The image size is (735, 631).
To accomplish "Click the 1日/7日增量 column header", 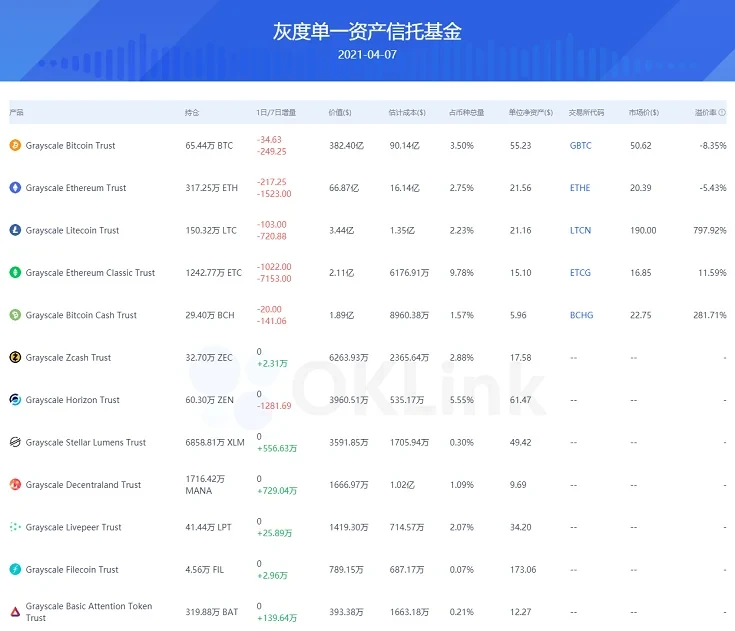I will click(x=276, y=113).
